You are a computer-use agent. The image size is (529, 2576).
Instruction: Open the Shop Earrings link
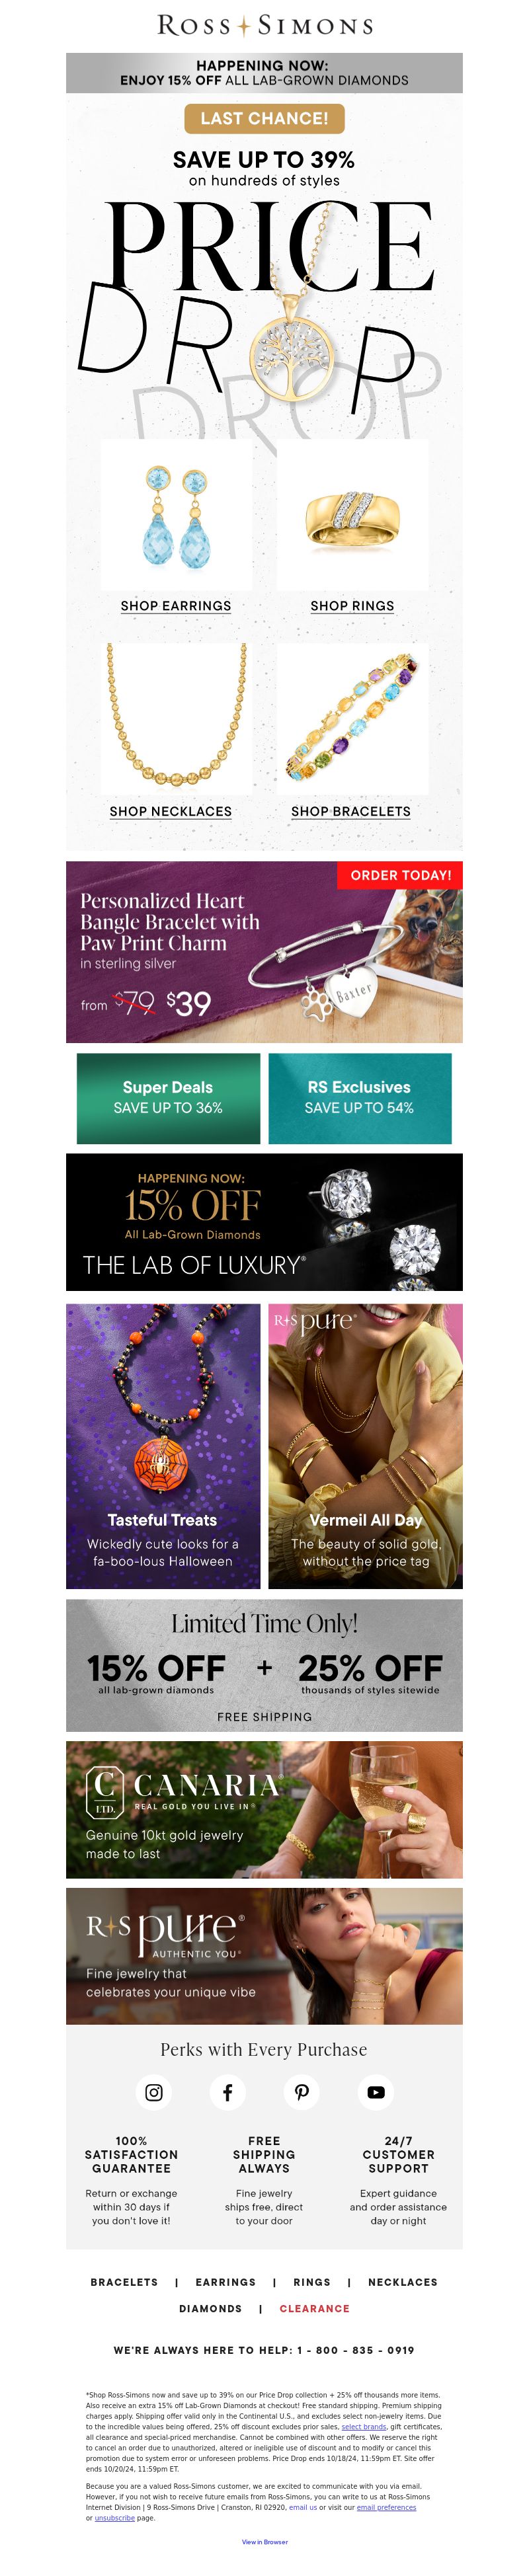(176, 606)
